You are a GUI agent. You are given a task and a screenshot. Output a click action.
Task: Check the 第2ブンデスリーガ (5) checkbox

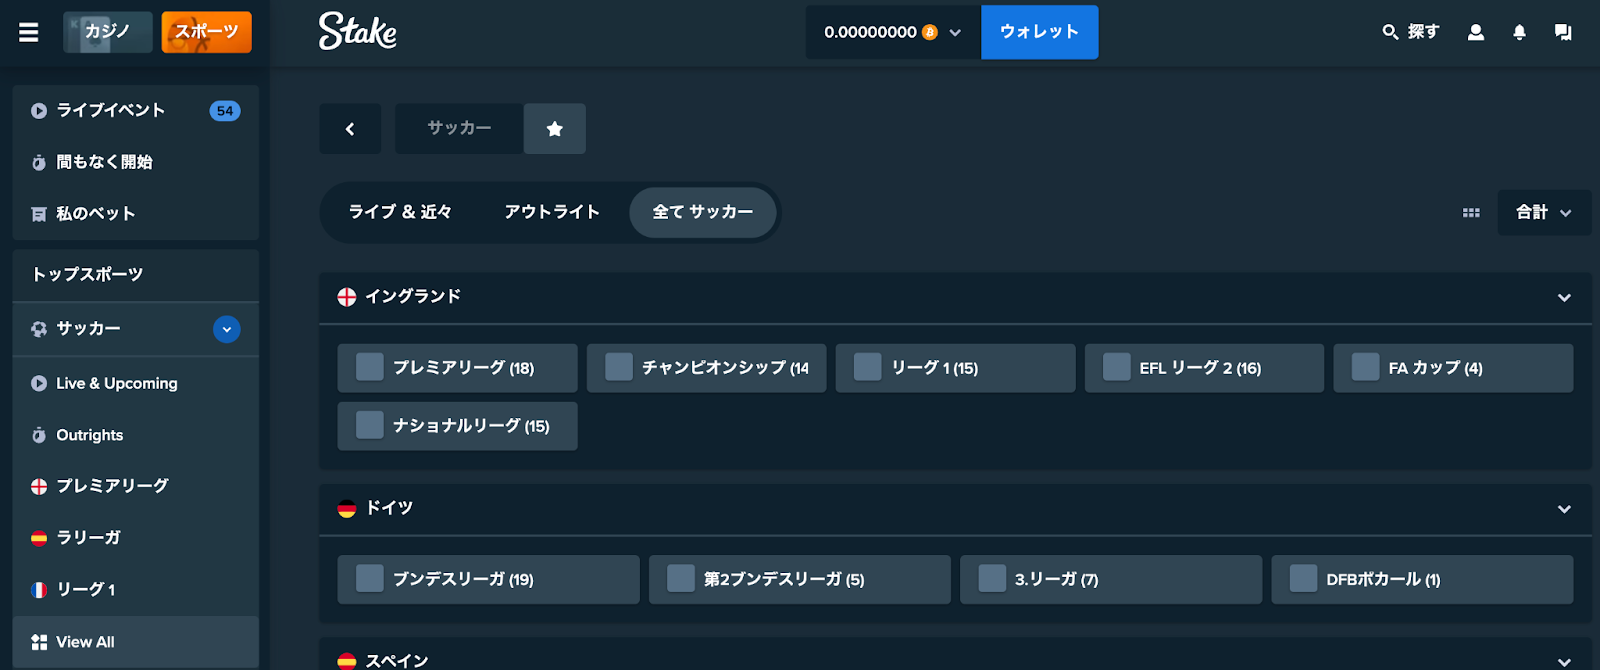point(681,578)
